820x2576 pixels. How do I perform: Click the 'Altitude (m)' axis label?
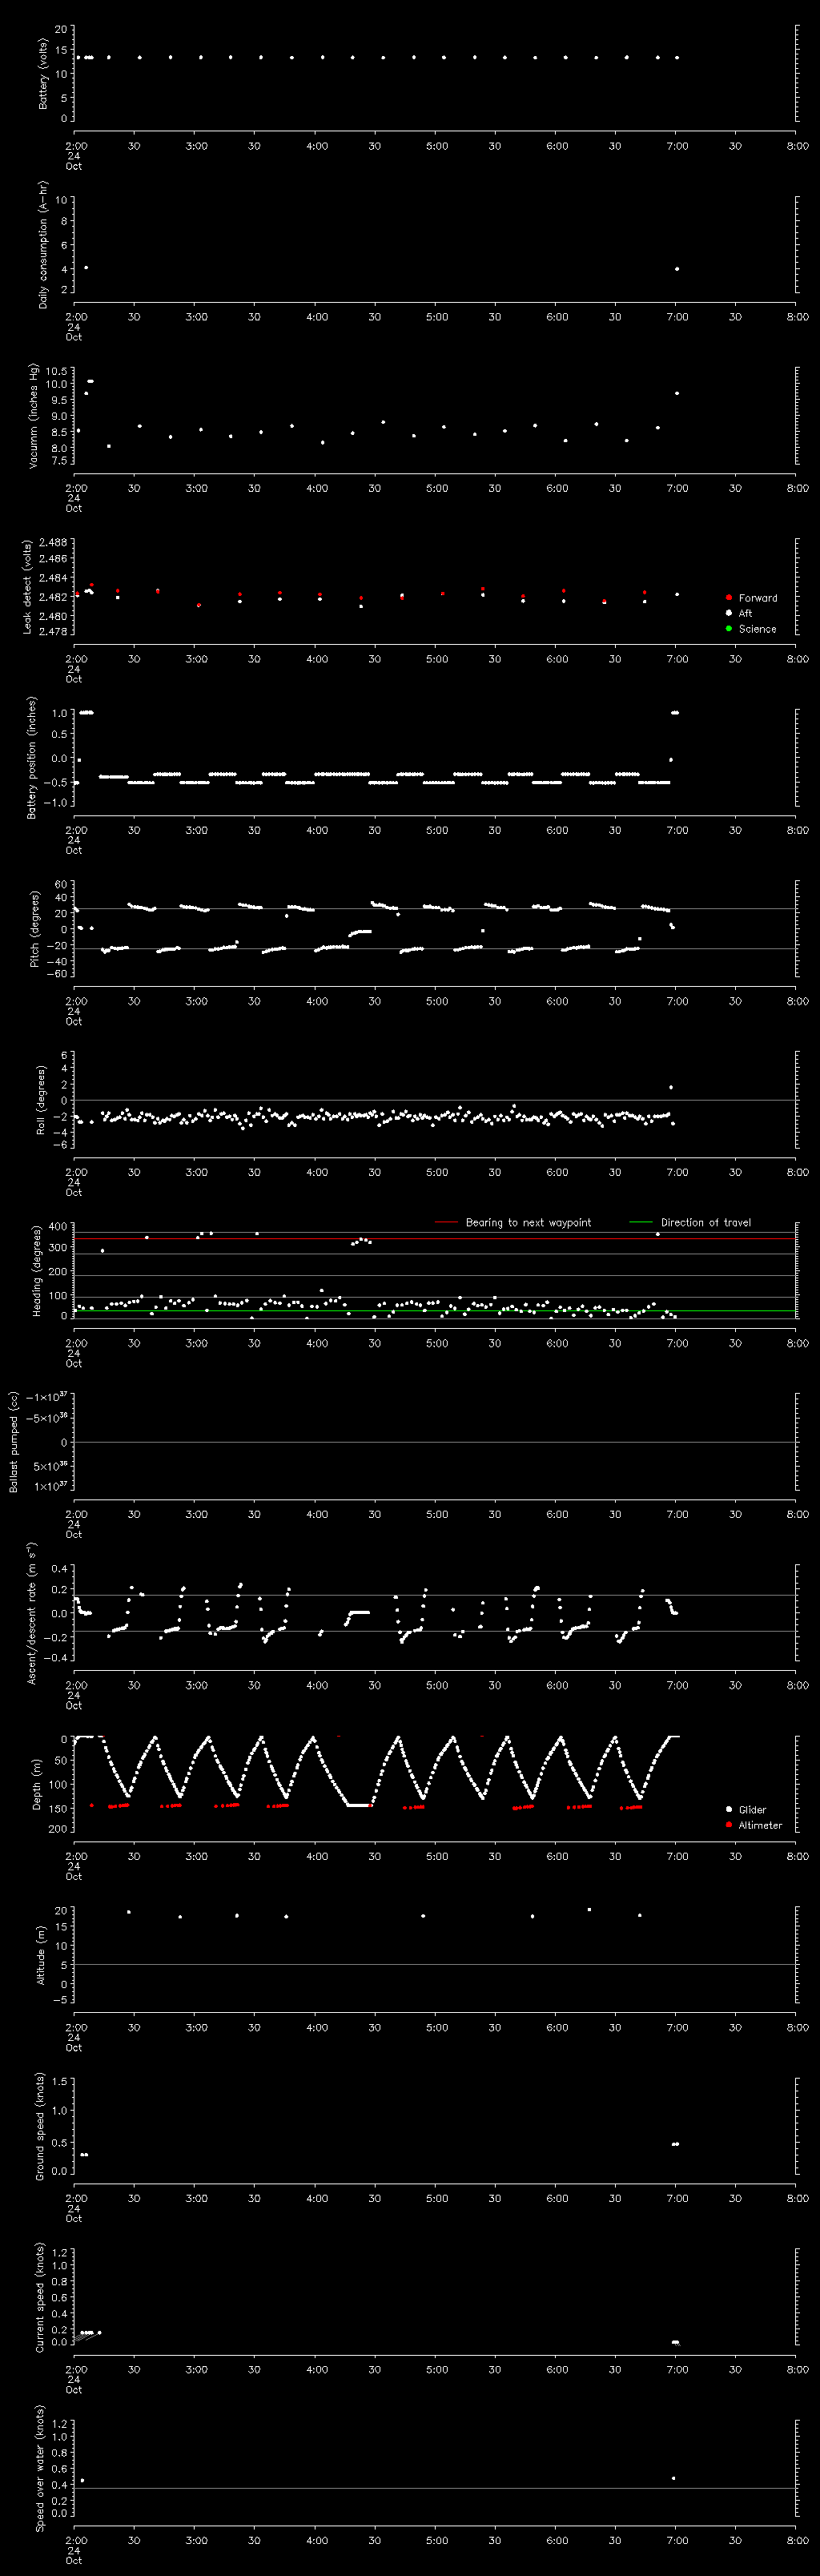pyautogui.click(x=41, y=1954)
